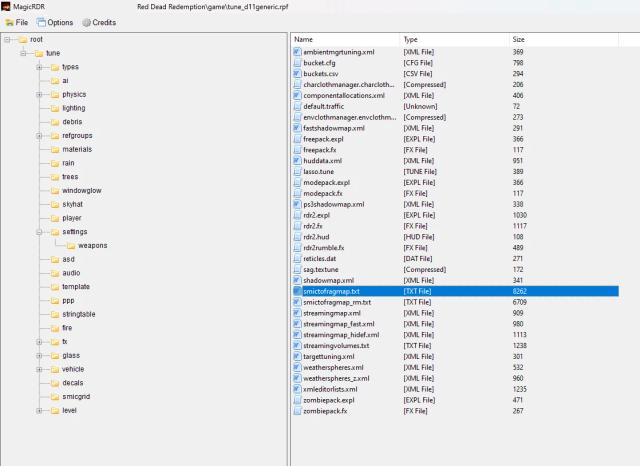Collapse the tune folder node
Image resolution: width=640 pixels, height=466 pixels.
[x=23, y=53]
